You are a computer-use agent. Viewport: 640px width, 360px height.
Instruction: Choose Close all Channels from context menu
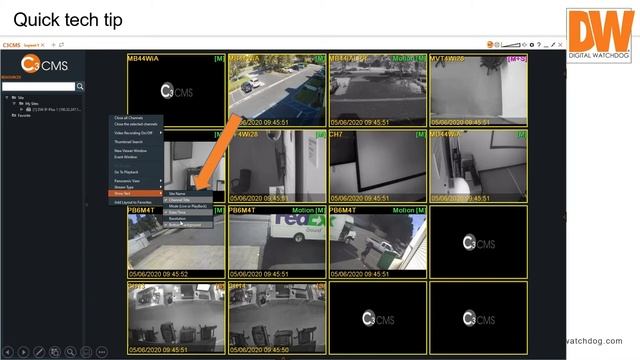coord(129,118)
